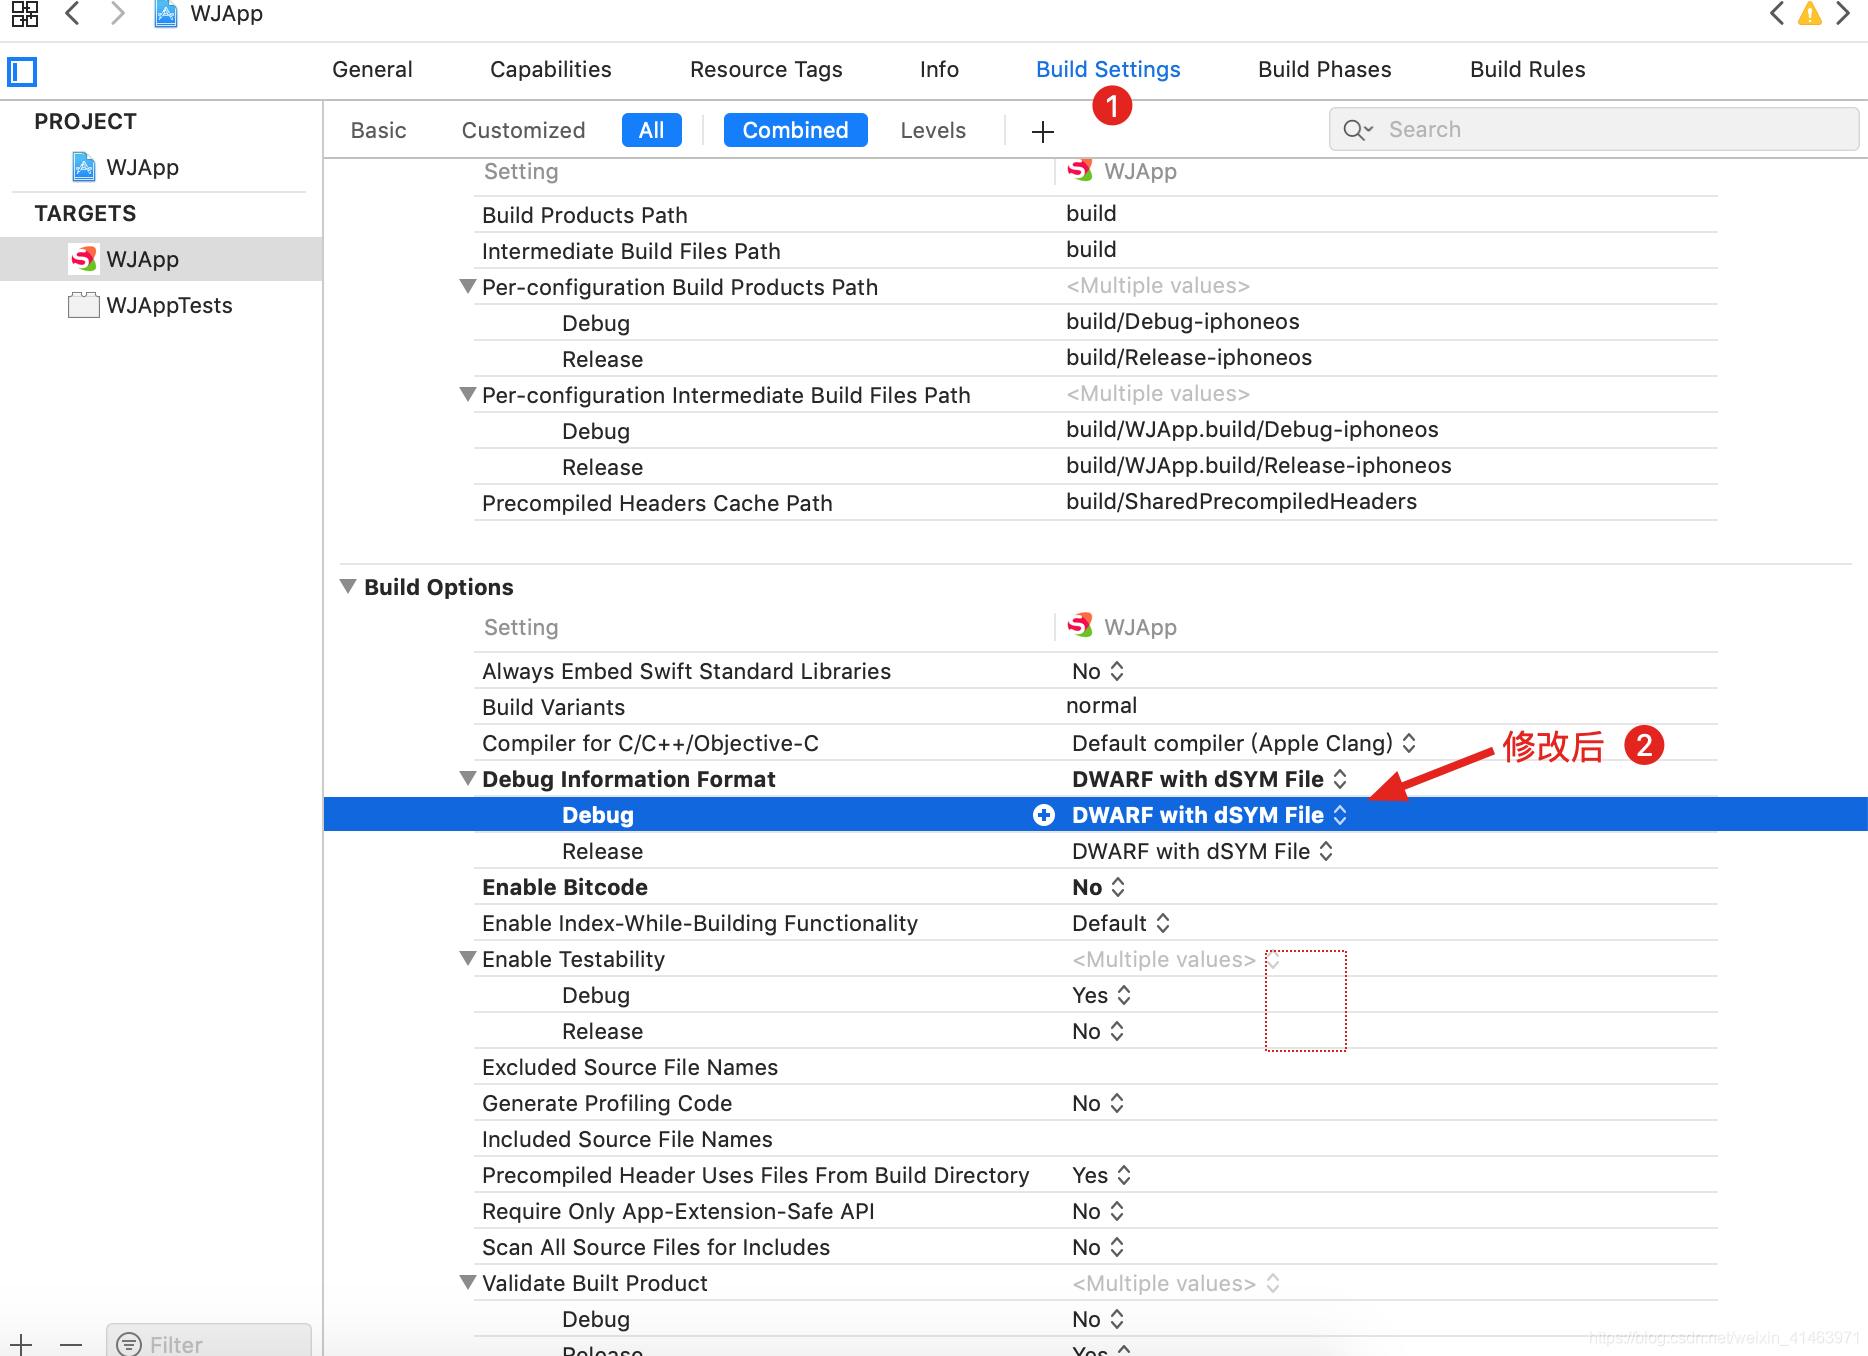1868x1356 pixels.
Task: Click value 'build/Debug-iphoneos'
Action: (1183, 321)
